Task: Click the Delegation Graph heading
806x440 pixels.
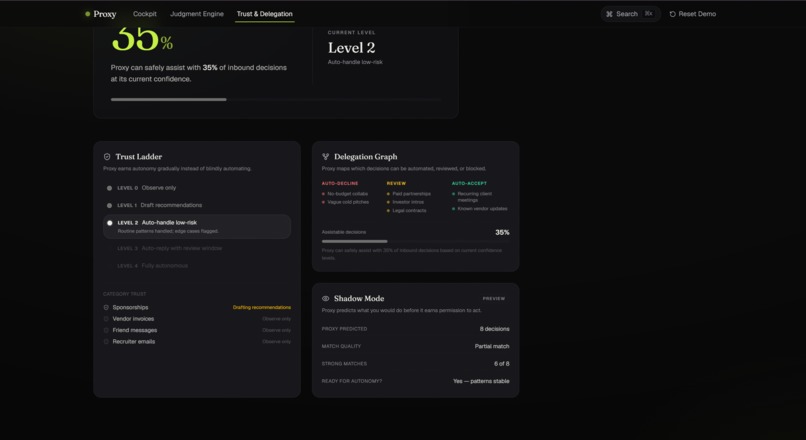Action: point(365,157)
